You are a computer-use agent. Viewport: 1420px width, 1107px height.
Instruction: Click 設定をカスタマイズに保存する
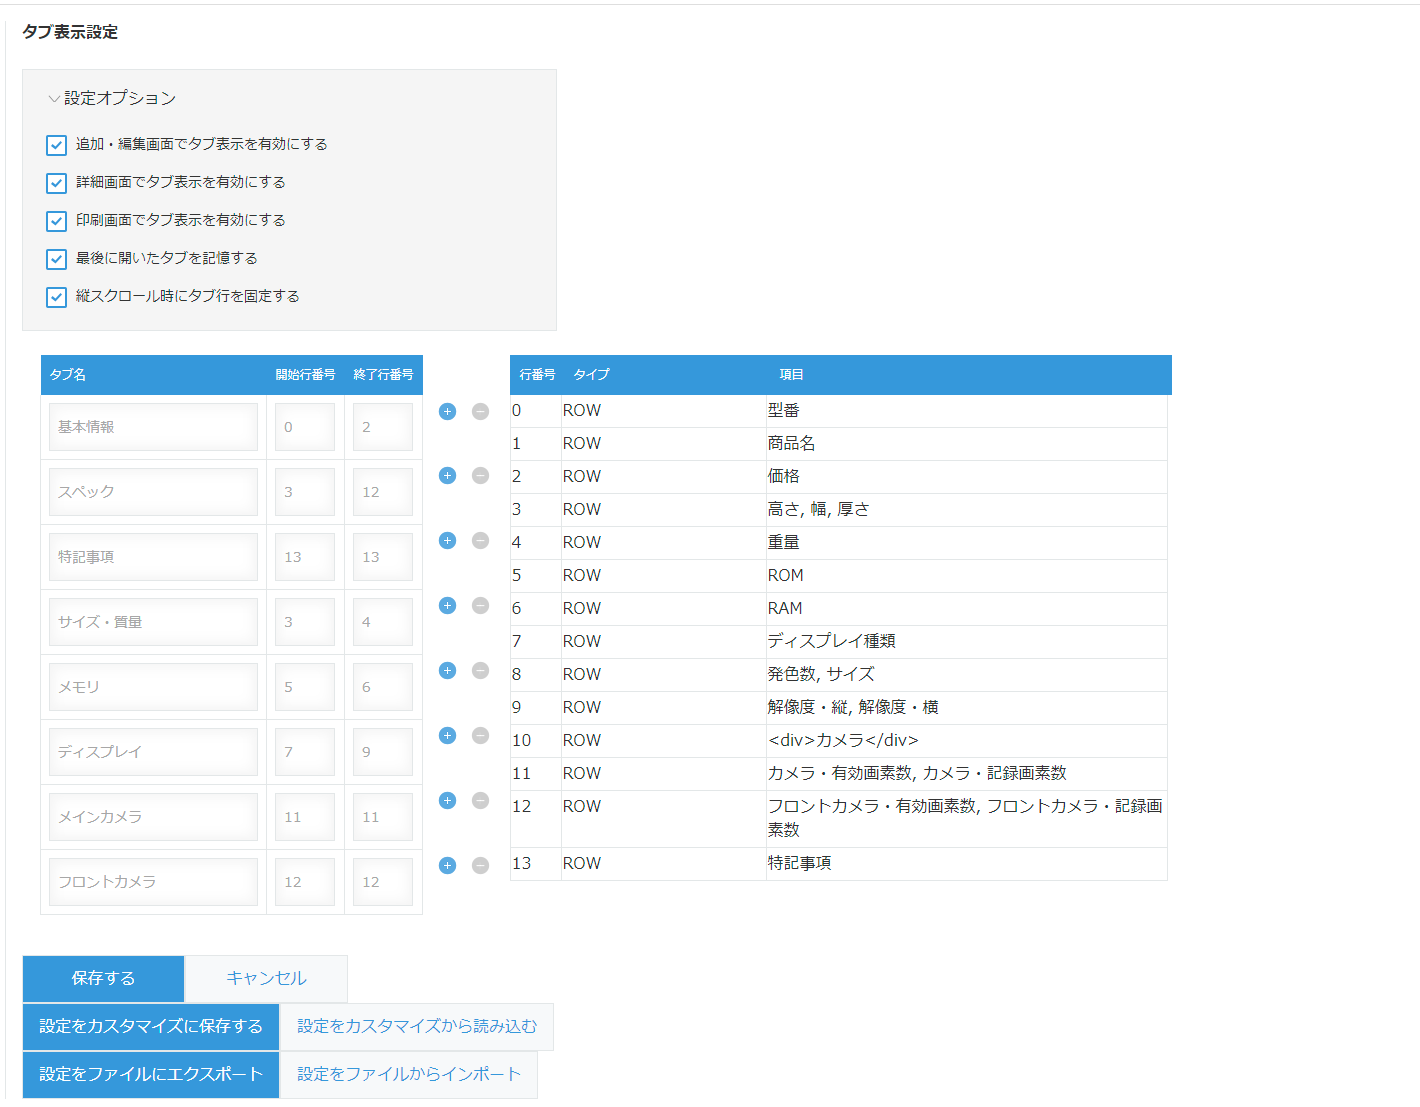(151, 1027)
